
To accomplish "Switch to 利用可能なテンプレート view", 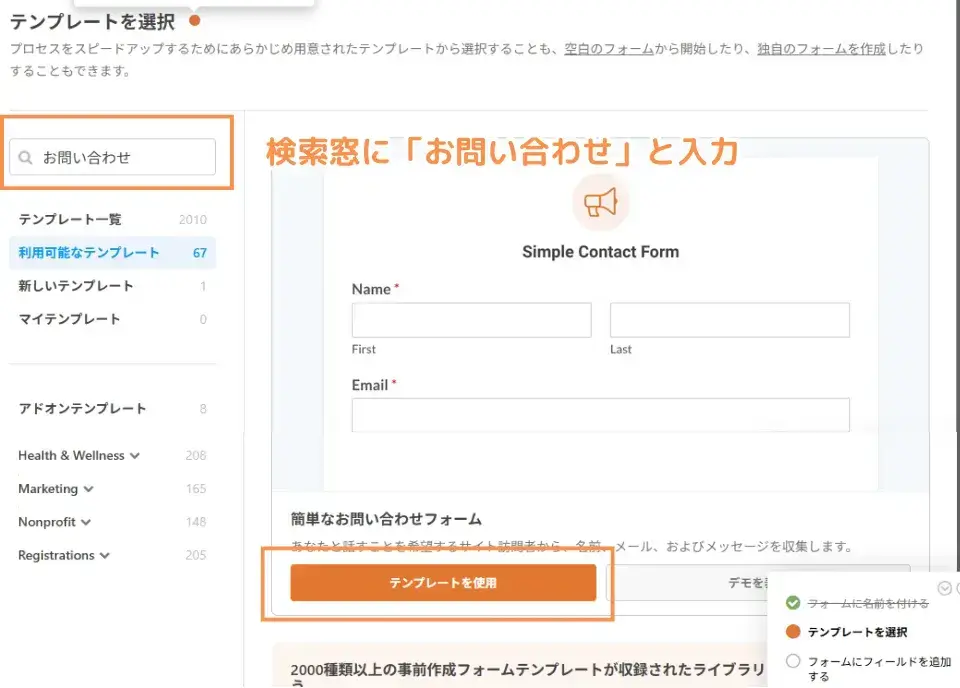I will click(88, 253).
